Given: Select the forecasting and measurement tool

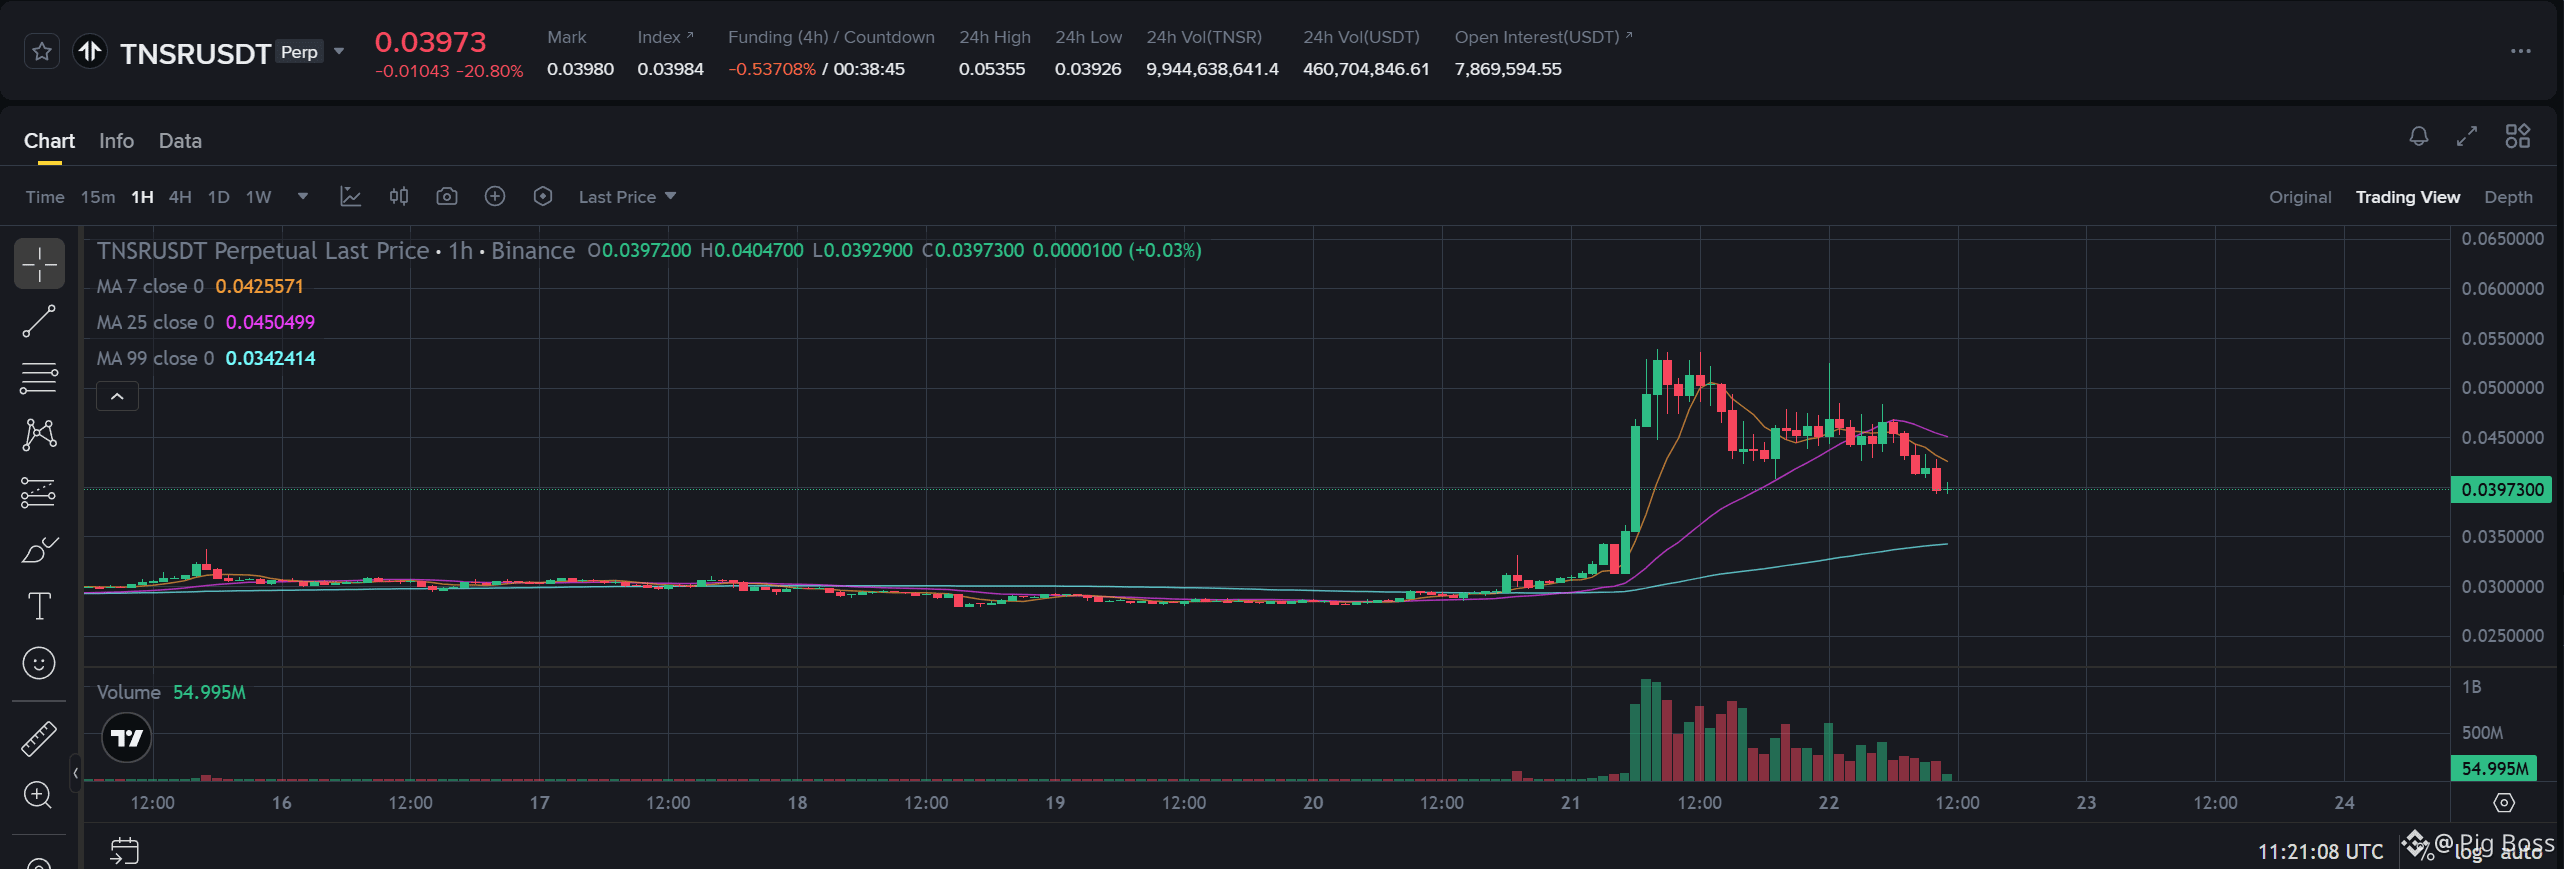Looking at the screenshot, I should tap(39, 492).
